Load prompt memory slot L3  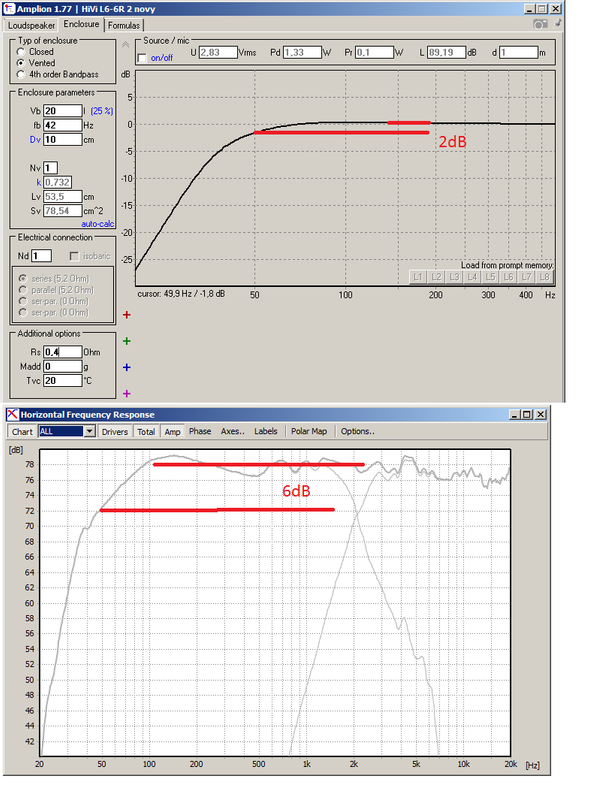click(454, 277)
